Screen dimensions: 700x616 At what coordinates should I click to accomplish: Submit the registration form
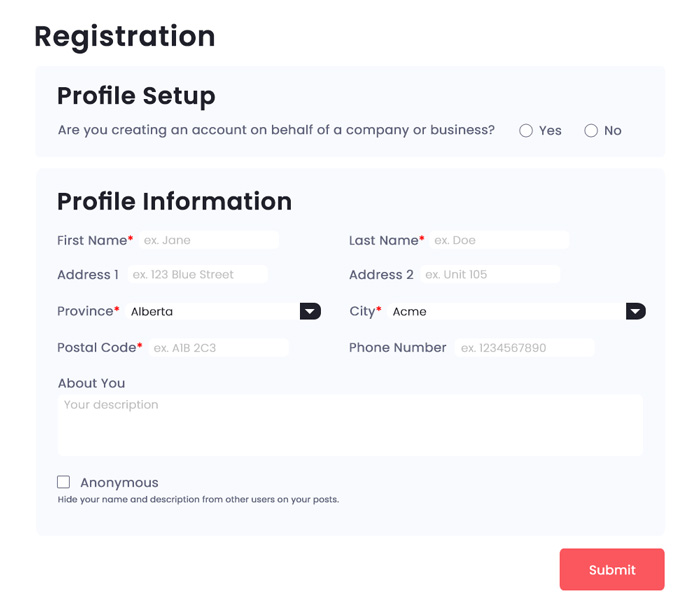[612, 569]
